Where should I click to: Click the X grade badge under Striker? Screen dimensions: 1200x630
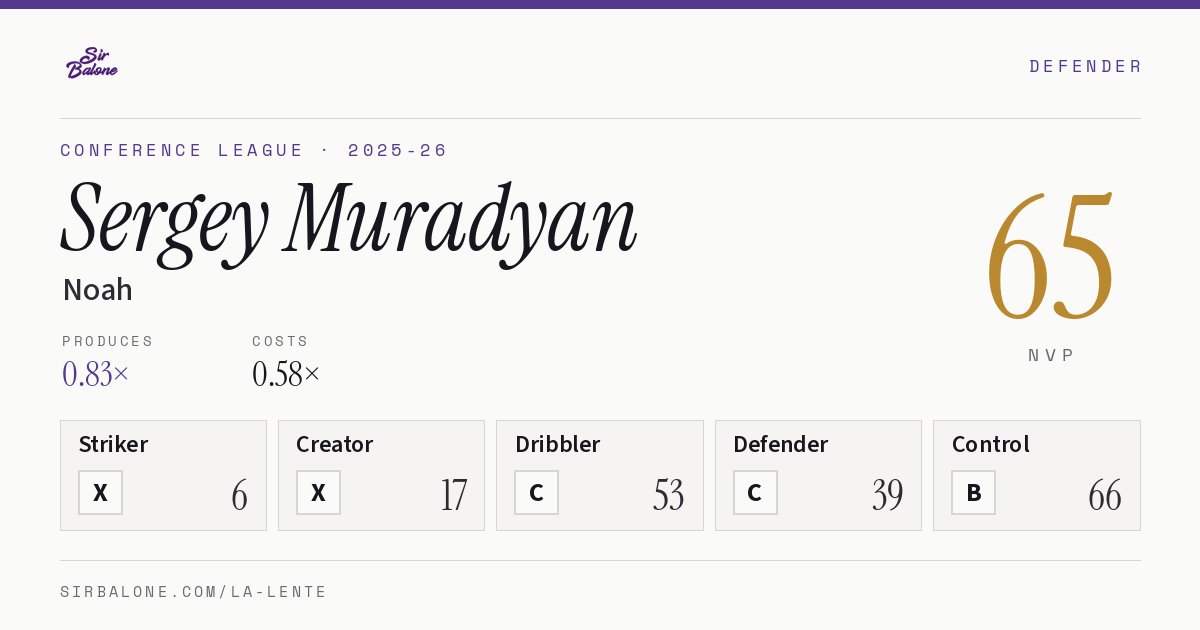pos(100,493)
